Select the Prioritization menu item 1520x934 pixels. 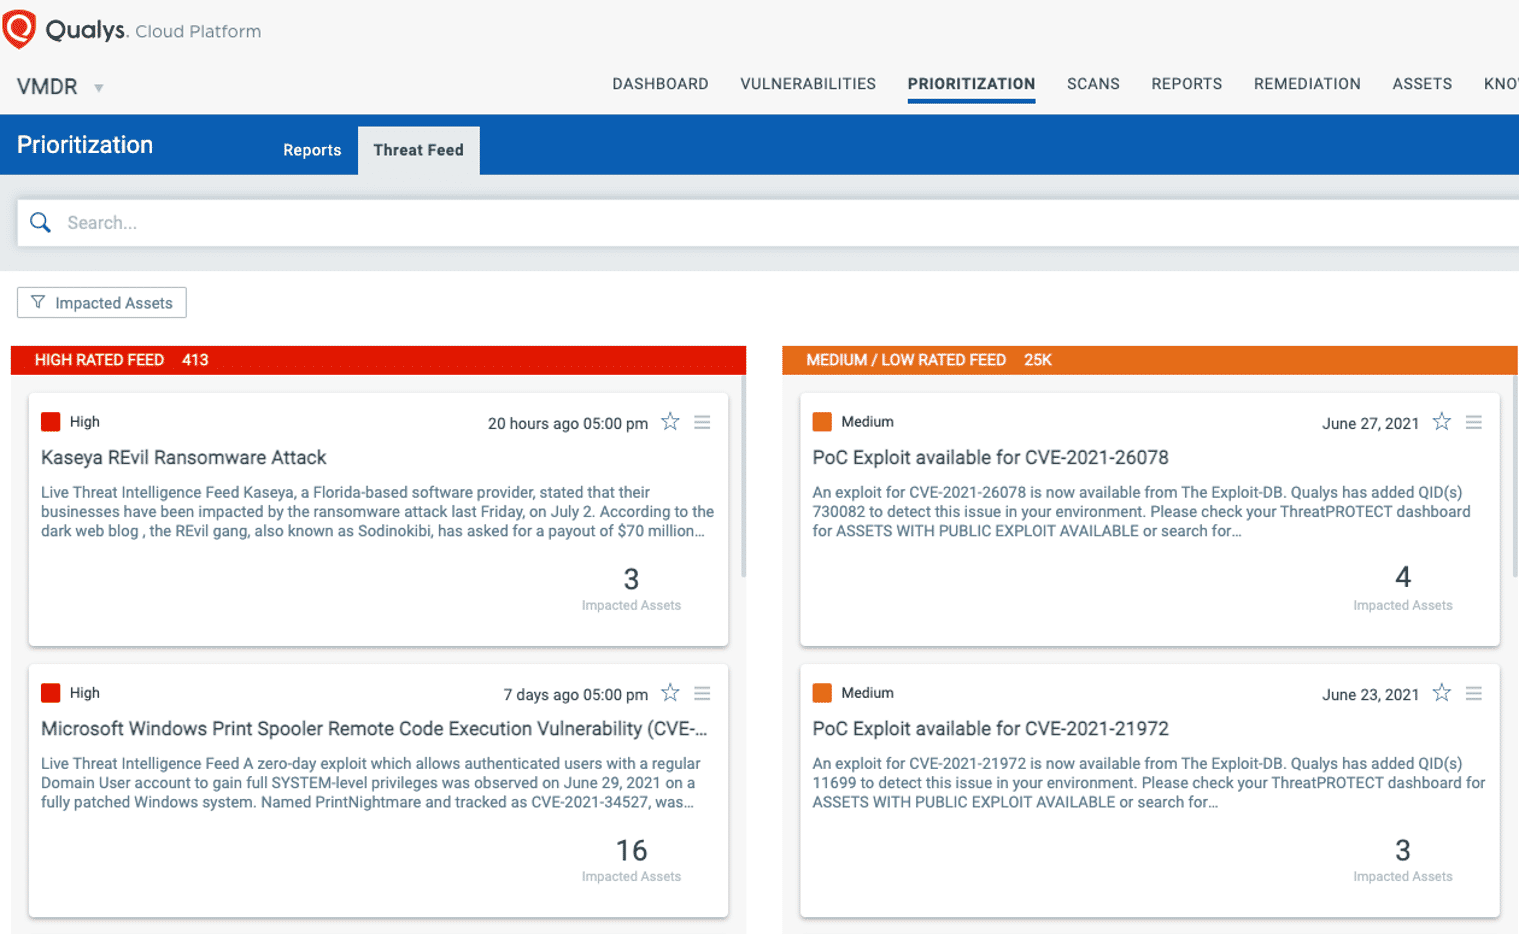(x=971, y=84)
